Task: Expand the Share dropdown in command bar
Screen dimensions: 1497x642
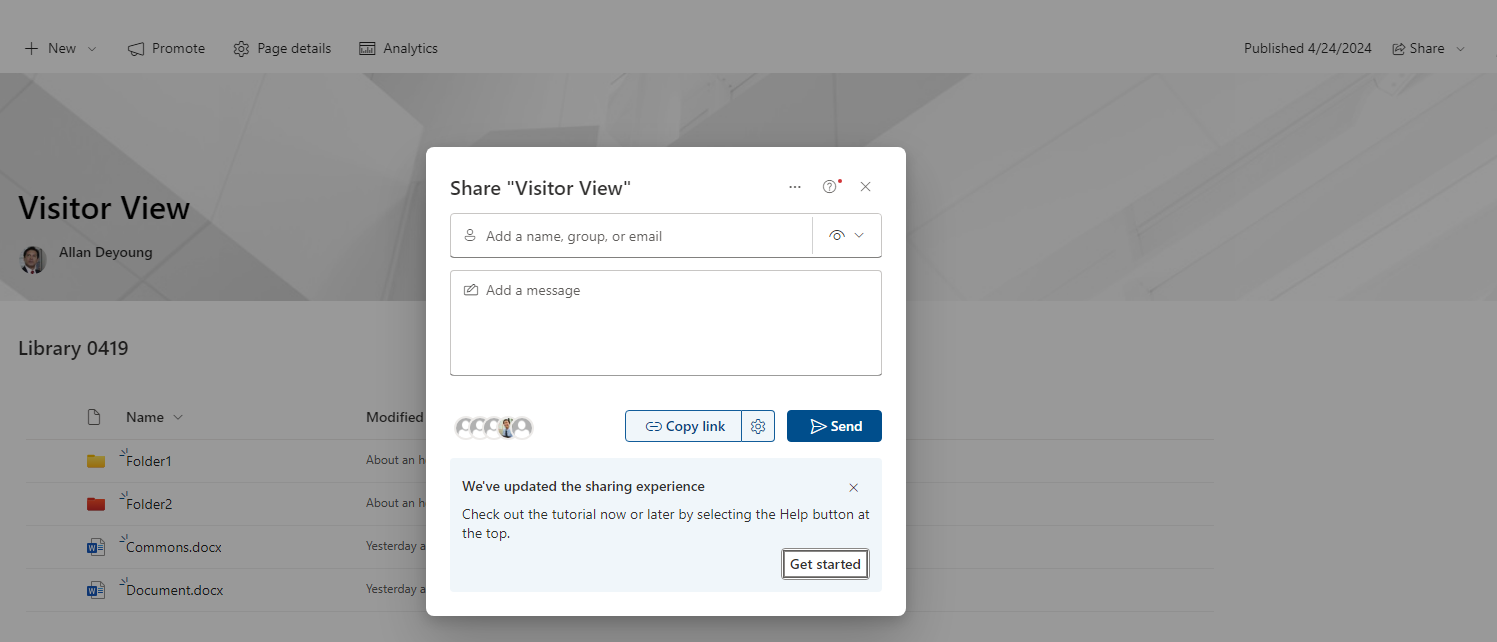Action: (1461, 49)
